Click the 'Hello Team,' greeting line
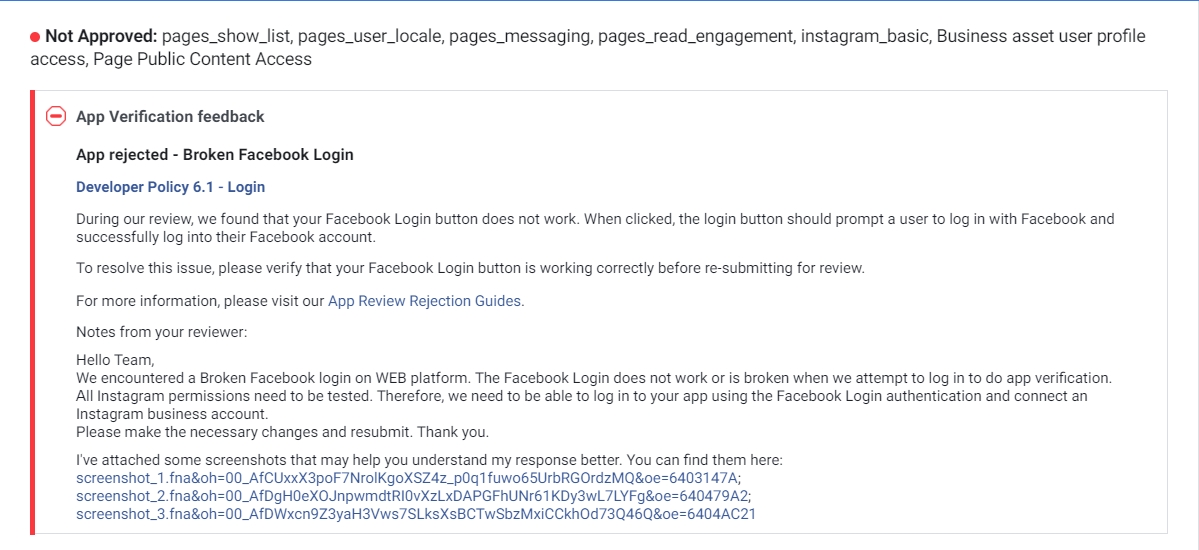This screenshot has height=550, width=1199. (116, 360)
